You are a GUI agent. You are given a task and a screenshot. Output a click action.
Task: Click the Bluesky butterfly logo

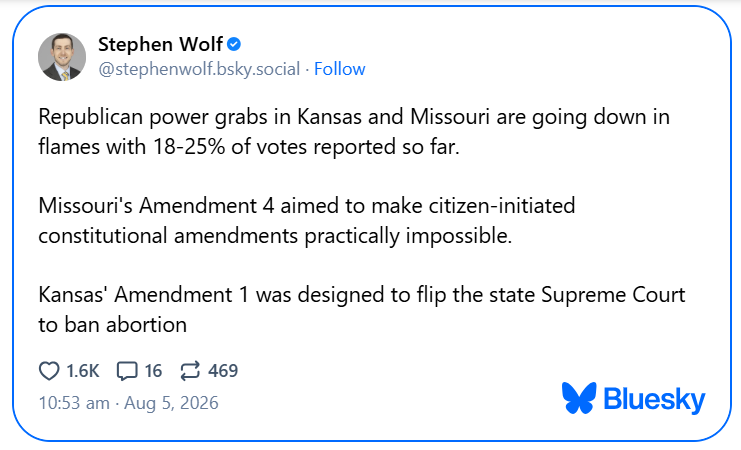coord(579,398)
